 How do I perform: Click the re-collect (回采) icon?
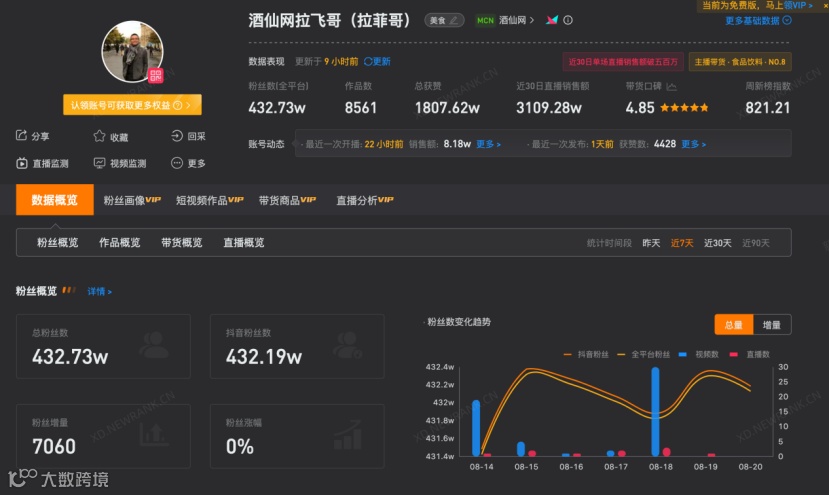[x=177, y=136]
